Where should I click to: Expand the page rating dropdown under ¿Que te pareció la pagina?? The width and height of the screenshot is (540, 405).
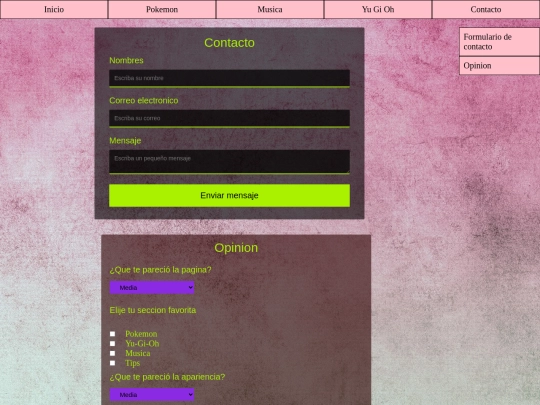(x=152, y=288)
